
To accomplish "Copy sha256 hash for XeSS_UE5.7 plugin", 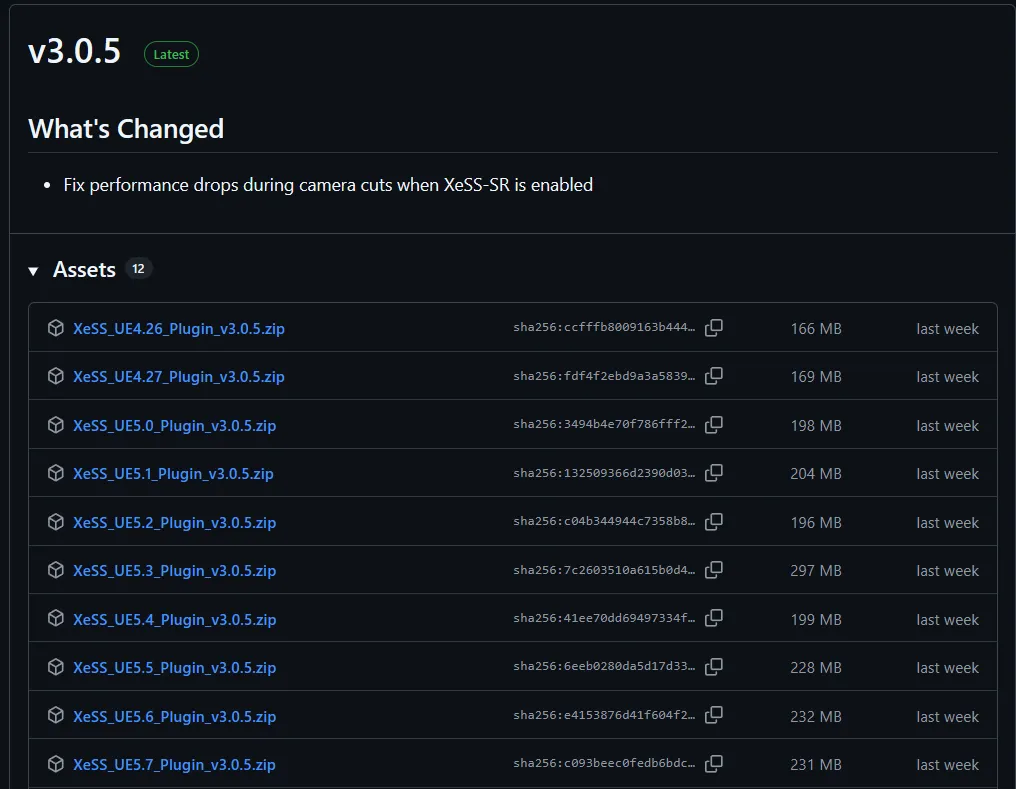I will (713, 764).
